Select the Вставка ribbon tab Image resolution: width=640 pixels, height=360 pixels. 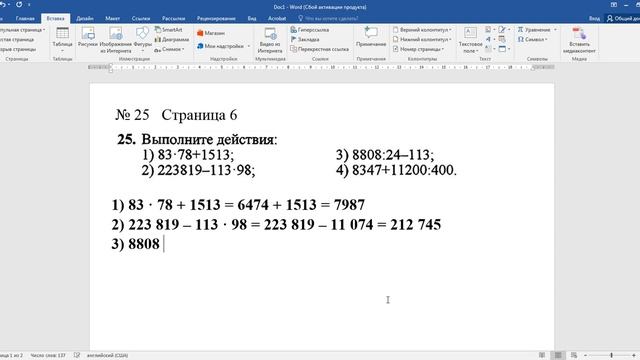click(x=56, y=18)
